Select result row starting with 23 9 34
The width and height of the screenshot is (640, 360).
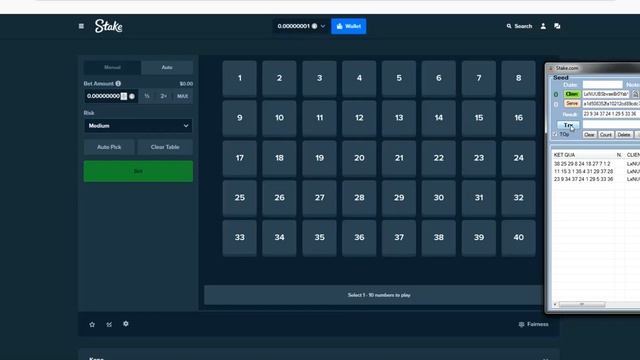coord(583,179)
